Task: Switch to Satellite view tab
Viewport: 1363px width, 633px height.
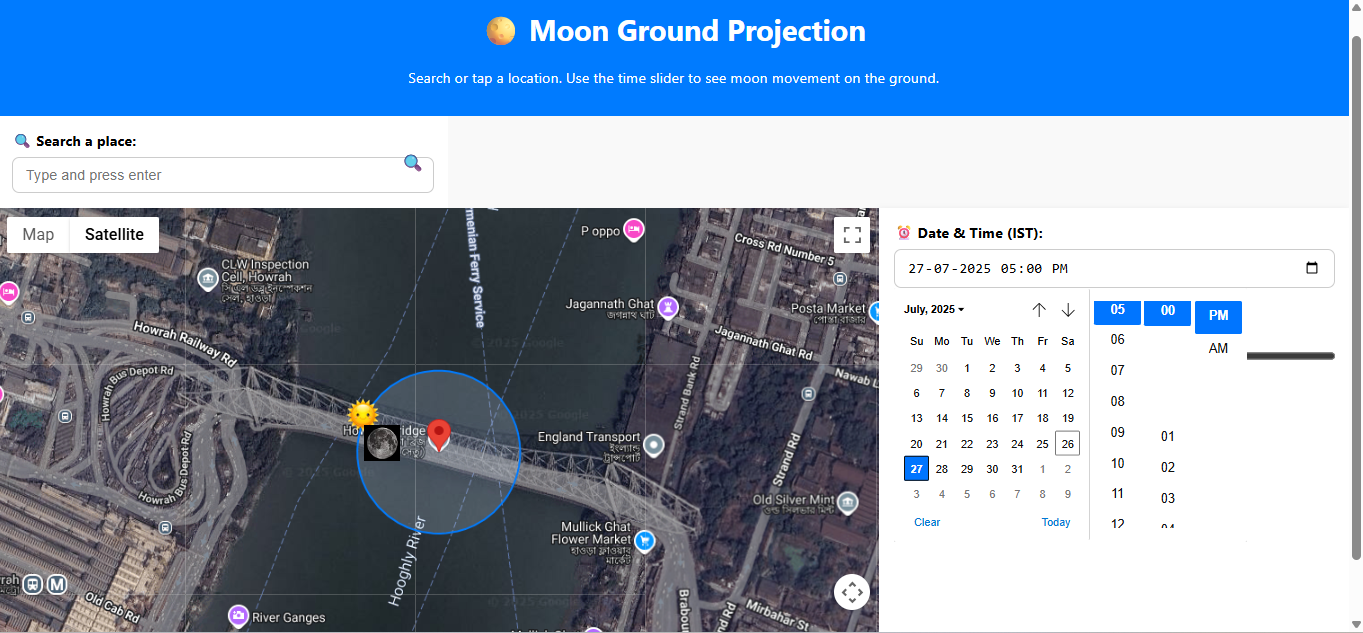Action: coord(114,235)
